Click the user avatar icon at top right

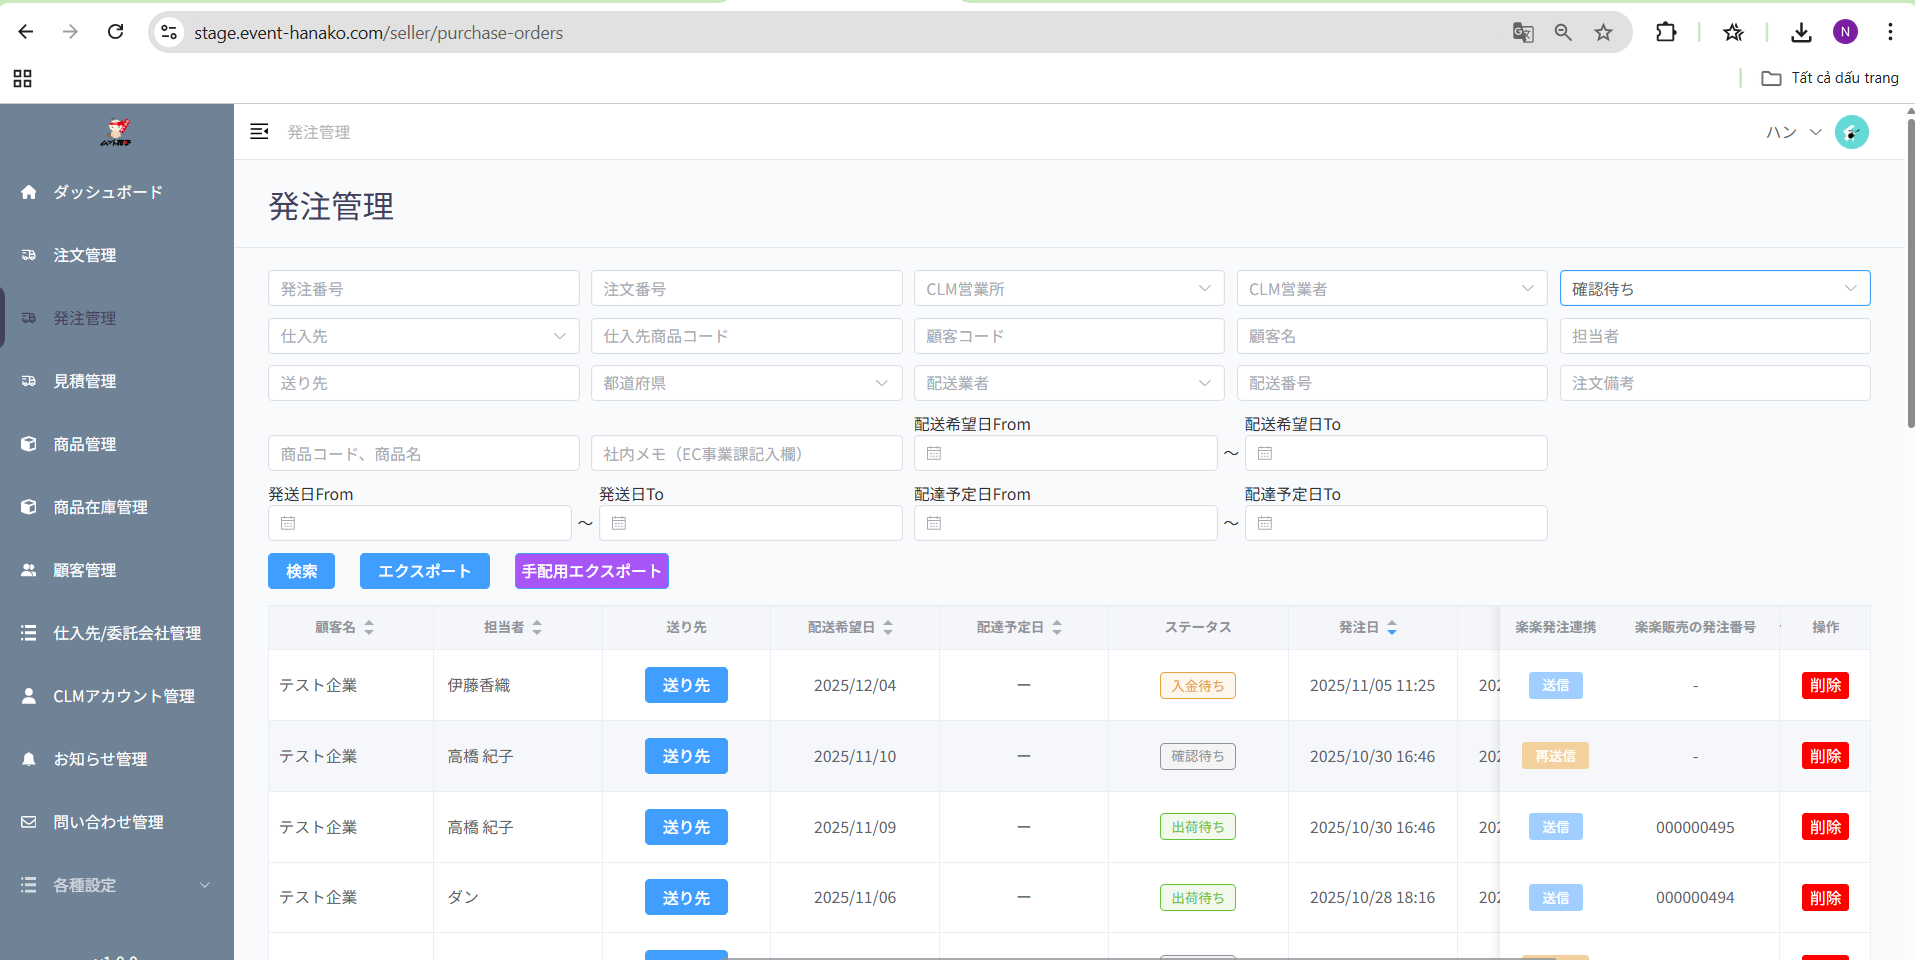[x=1851, y=132]
